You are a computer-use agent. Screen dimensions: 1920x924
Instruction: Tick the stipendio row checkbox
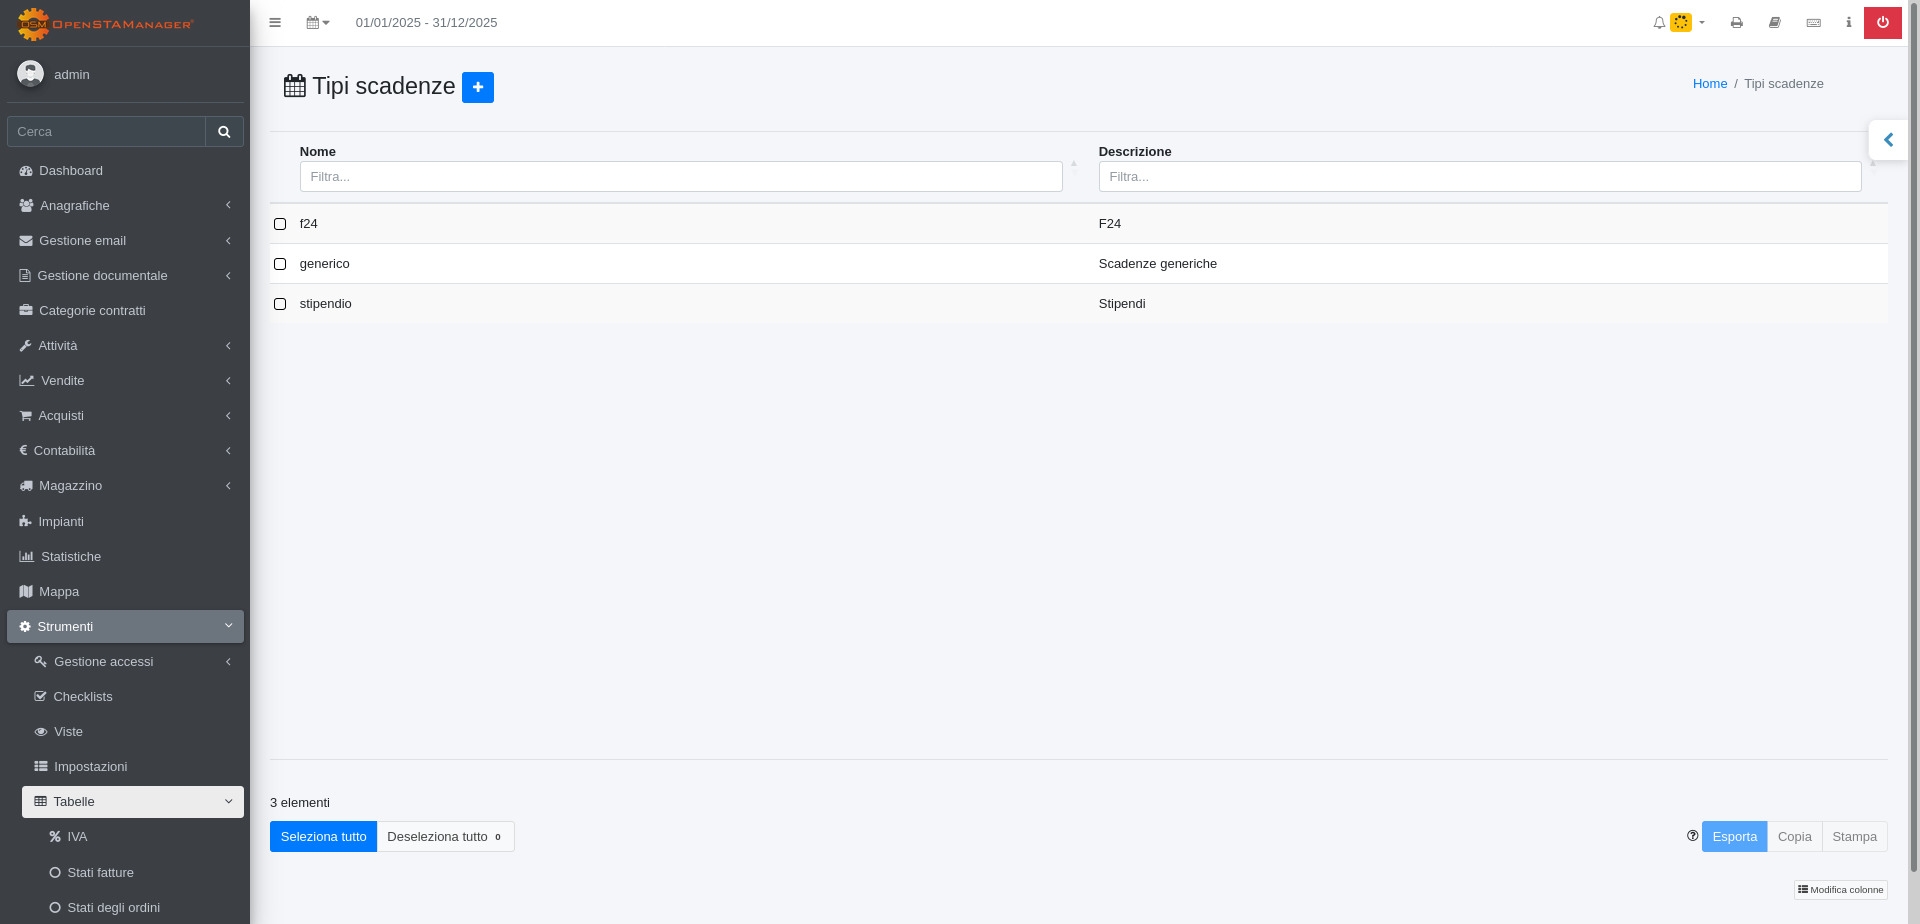(280, 304)
